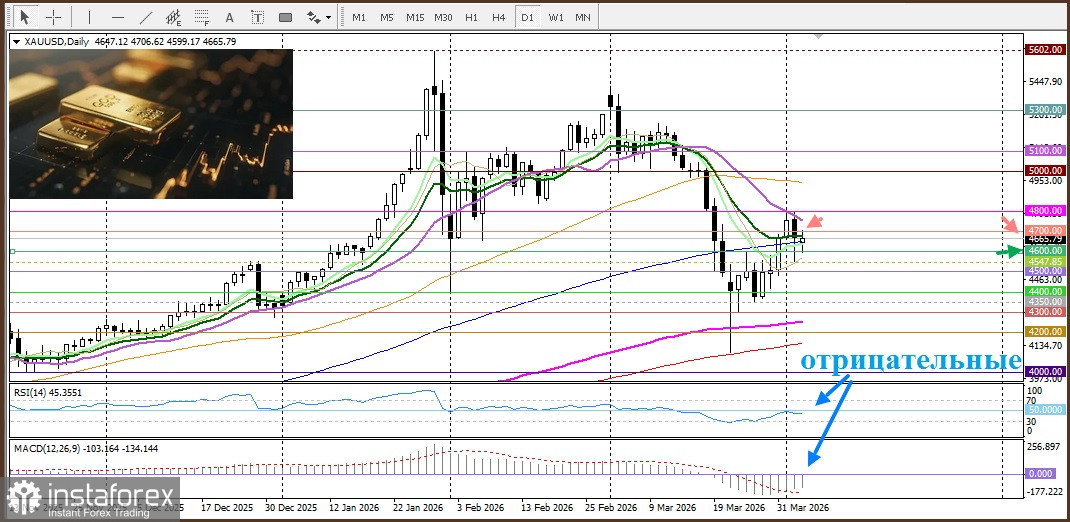Select the text label tool

pyautogui.click(x=257, y=17)
